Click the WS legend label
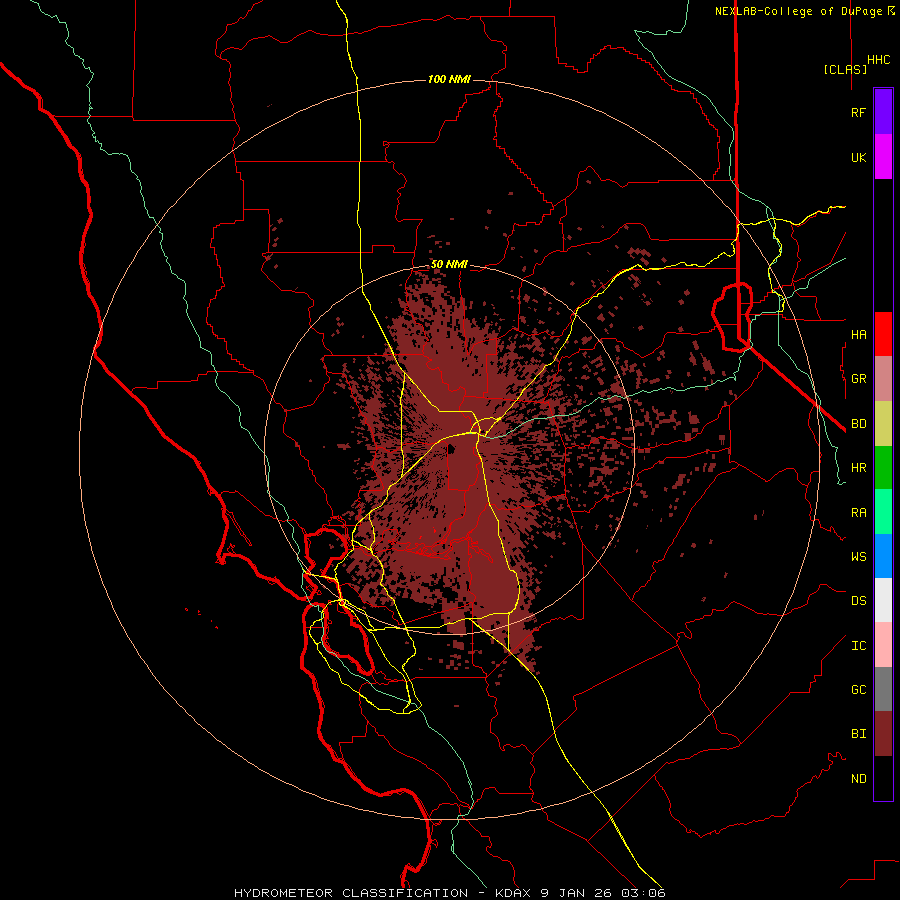This screenshot has width=900, height=900. pyautogui.click(x=858, y=556)
